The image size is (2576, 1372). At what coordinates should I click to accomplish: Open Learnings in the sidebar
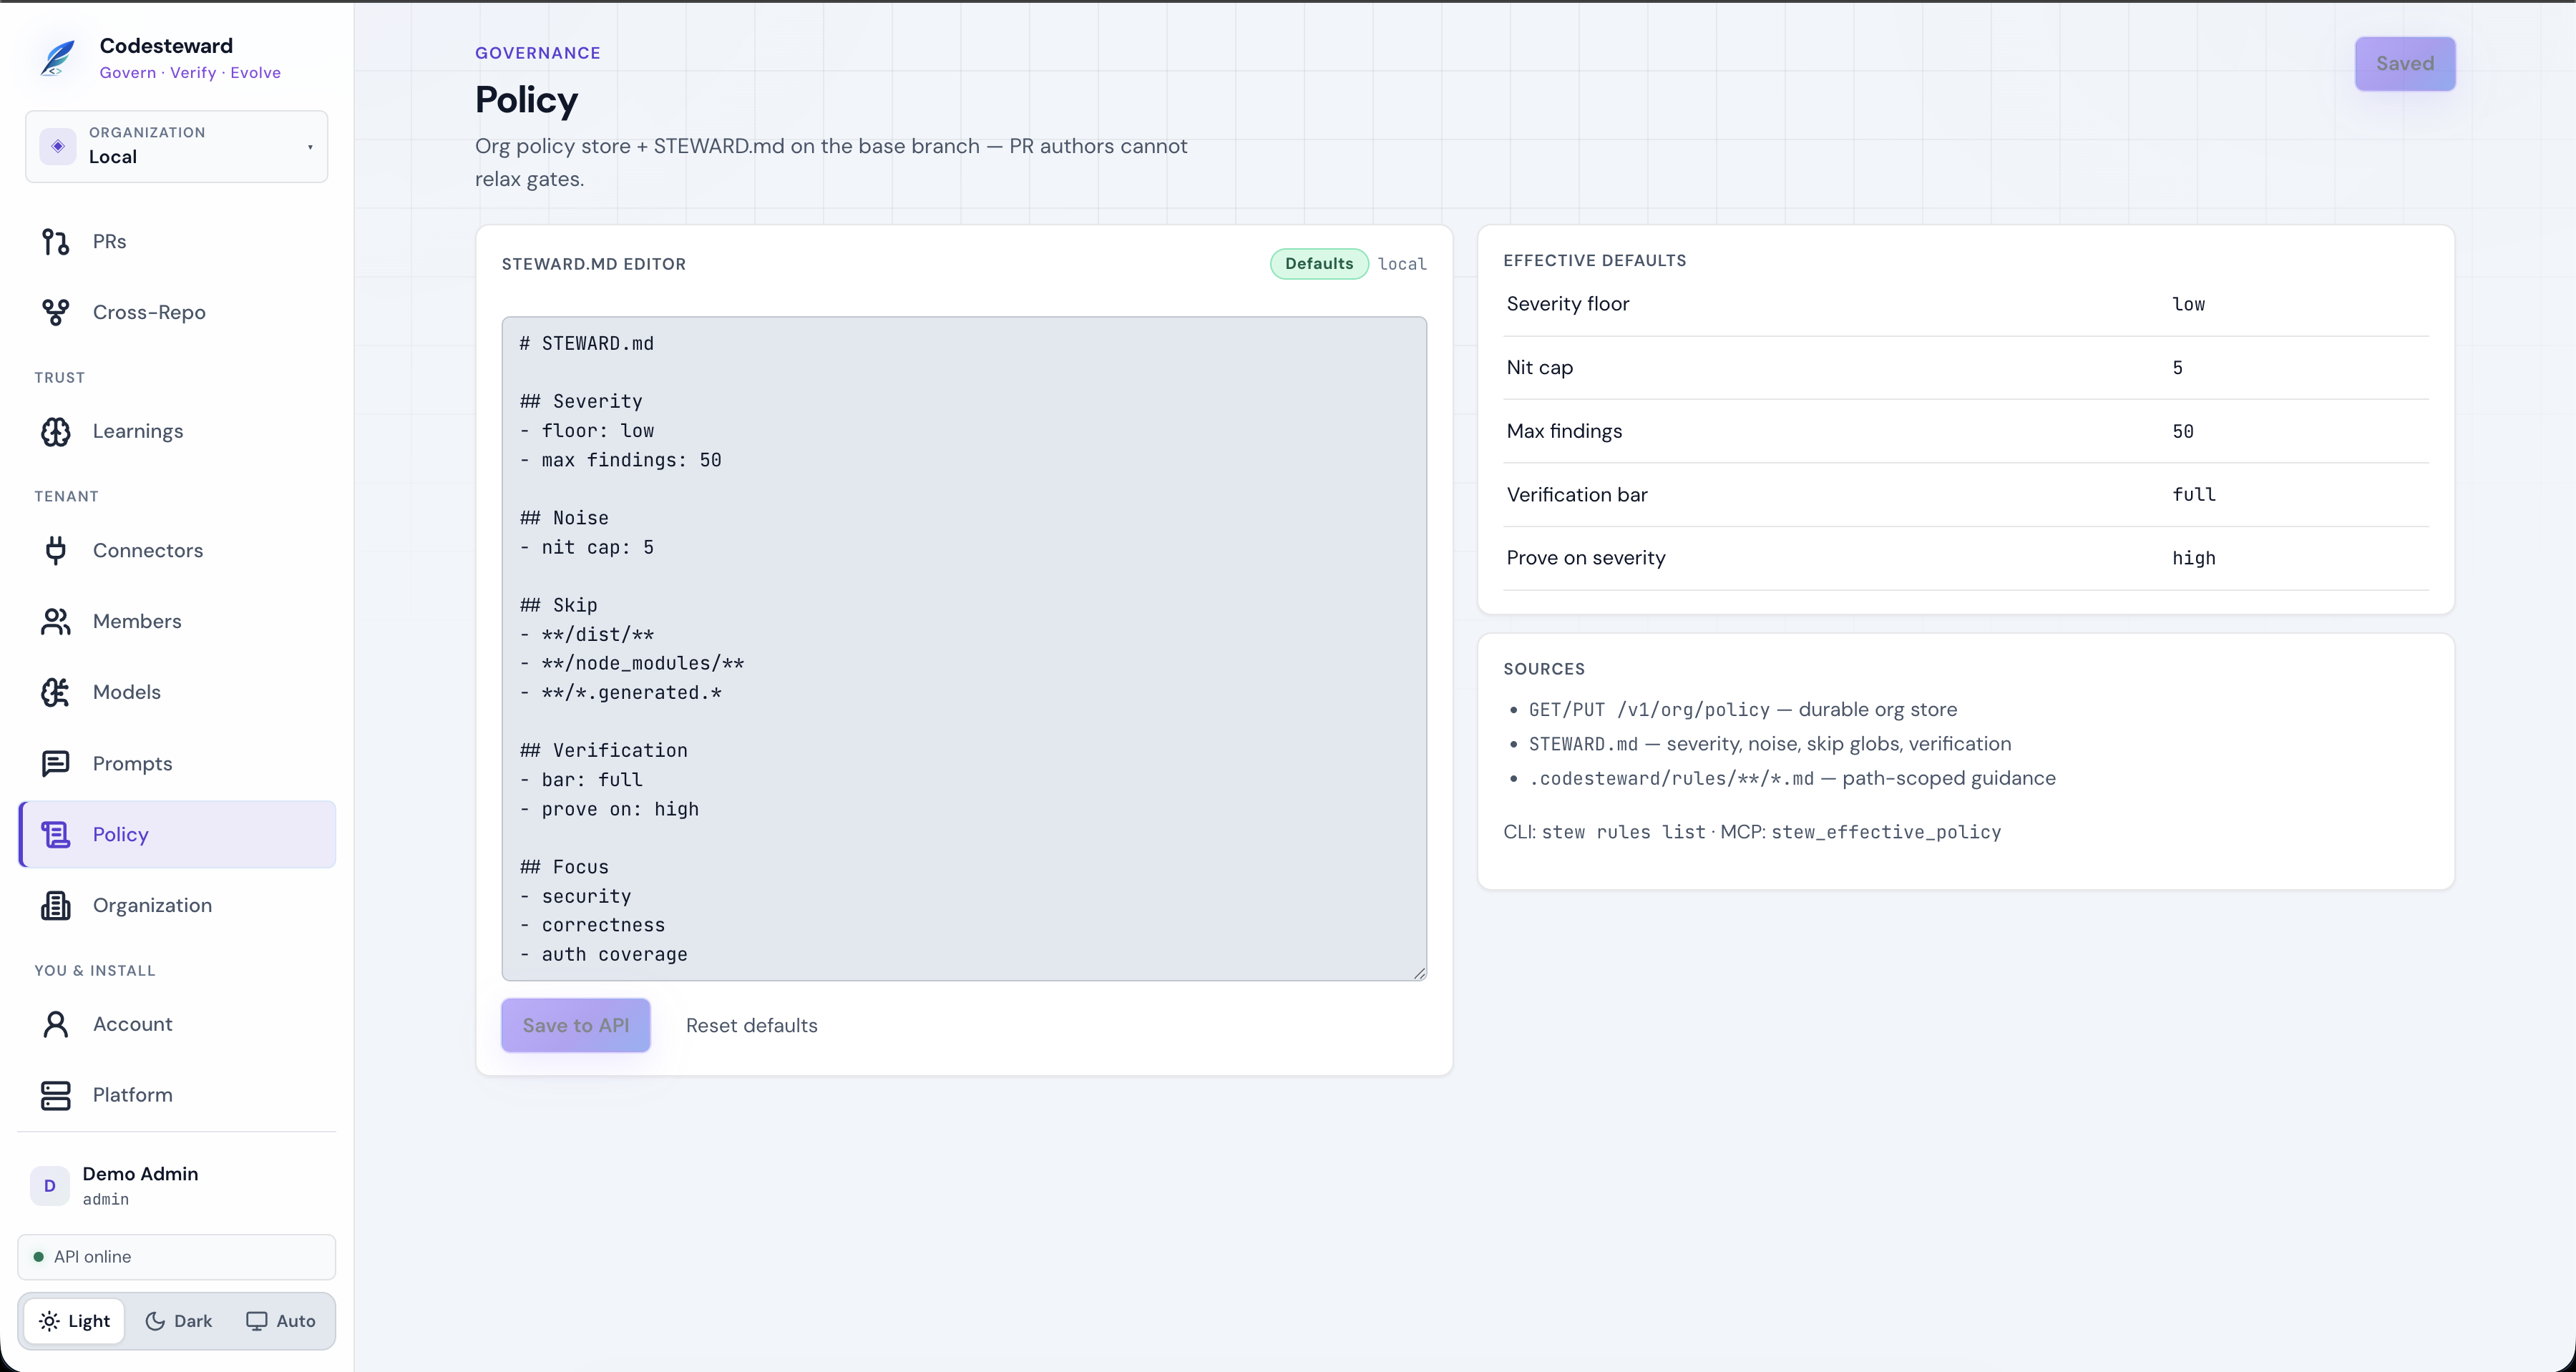[x=177, y=432]
